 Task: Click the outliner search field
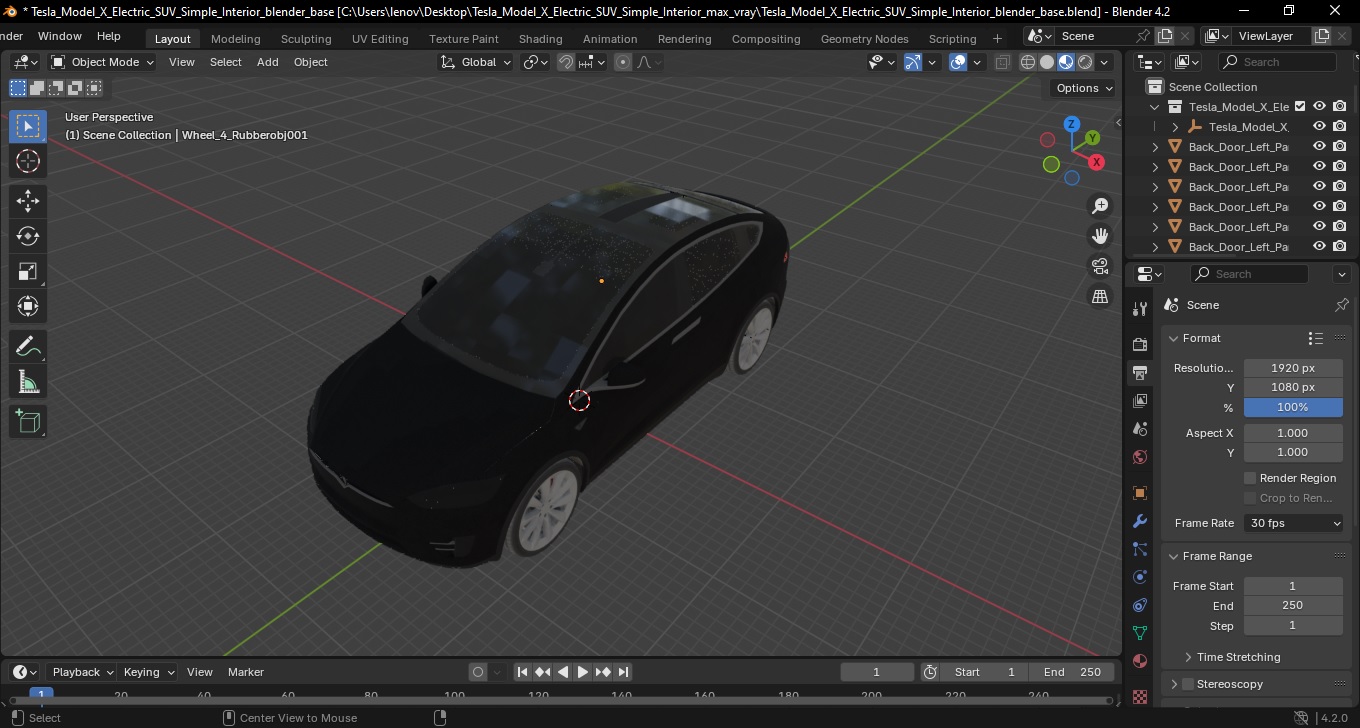[1281, 62]
